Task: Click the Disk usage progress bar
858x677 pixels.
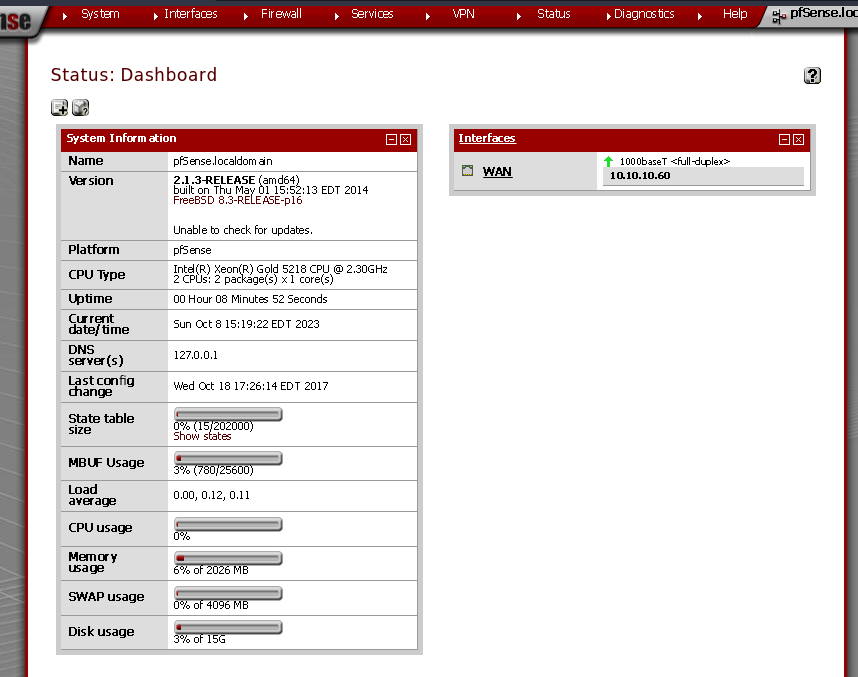Action: point(228,627)
